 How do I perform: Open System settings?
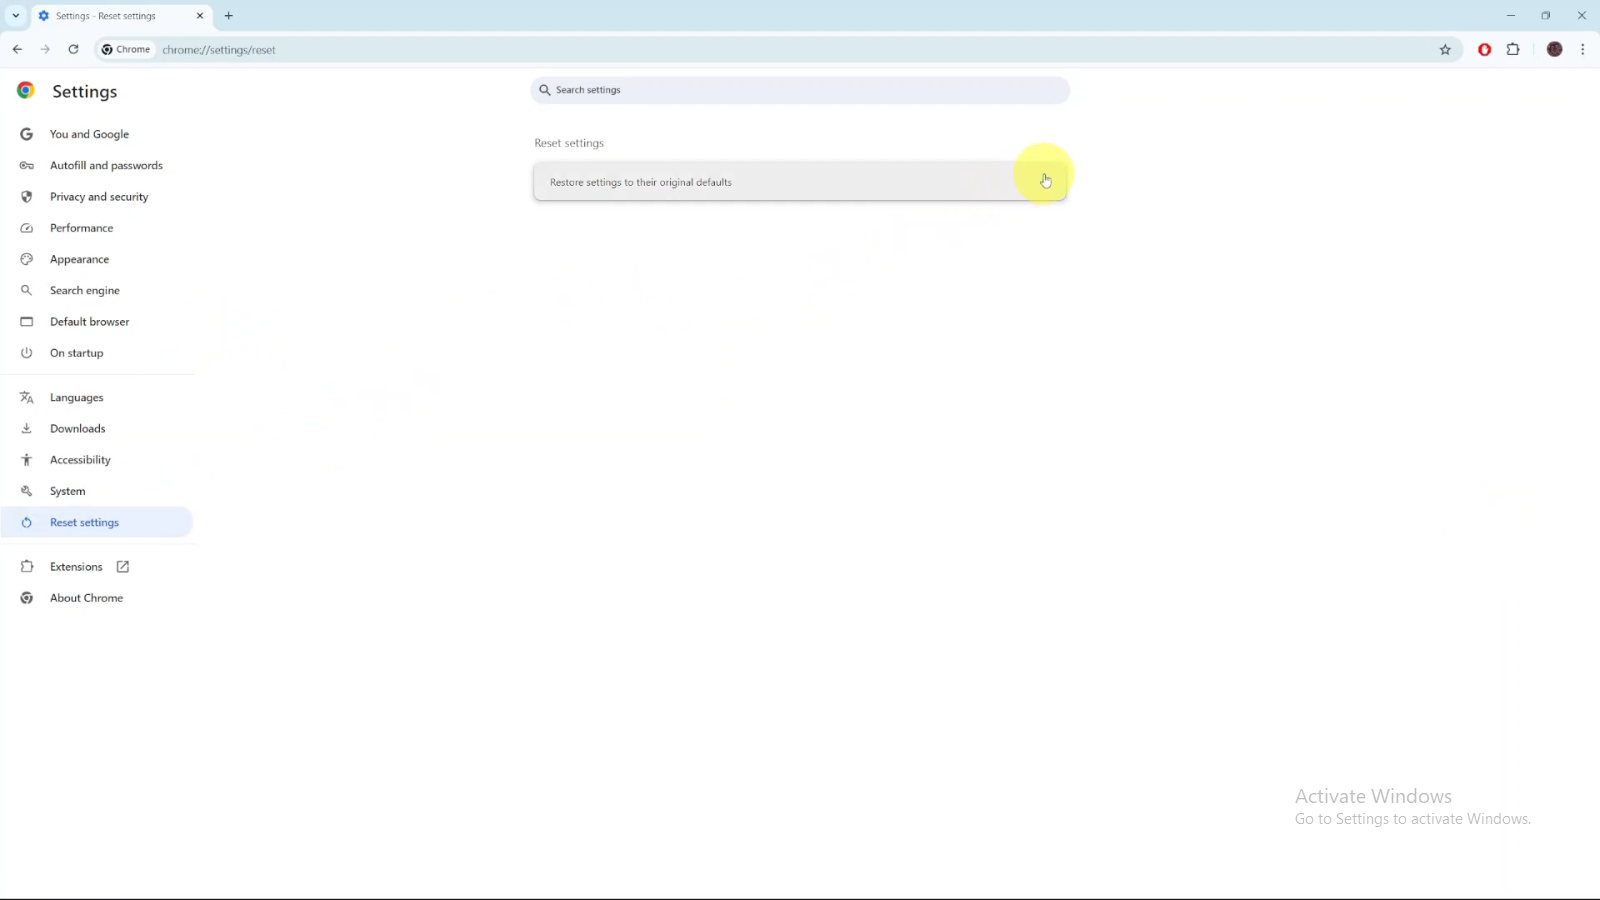(x=68, y=491)
